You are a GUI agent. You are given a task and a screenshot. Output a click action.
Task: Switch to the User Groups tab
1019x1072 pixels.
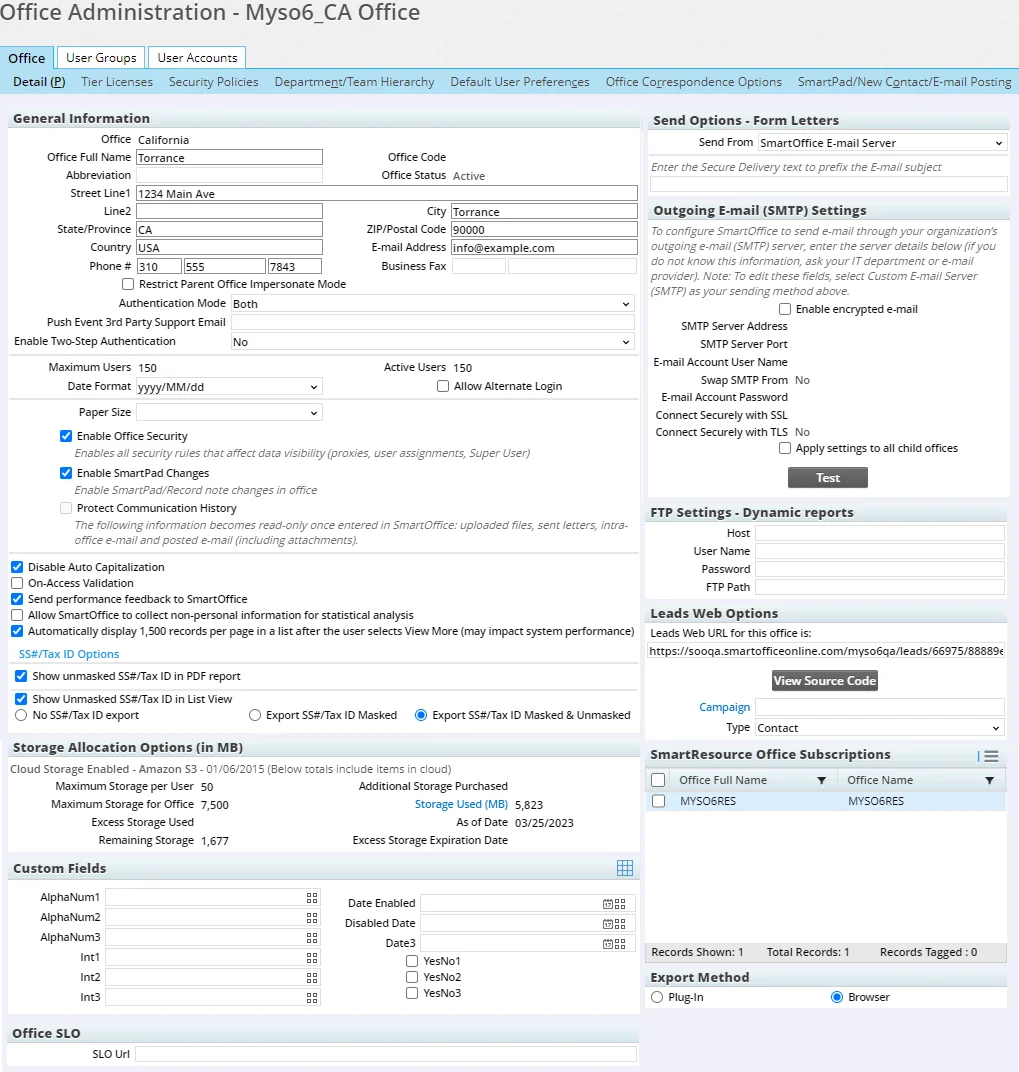101,58
